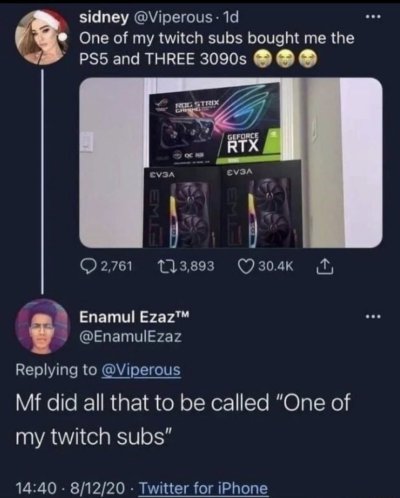
Task: Open the share icon under sidney's tweet
Action: click(x=325, y=266)
